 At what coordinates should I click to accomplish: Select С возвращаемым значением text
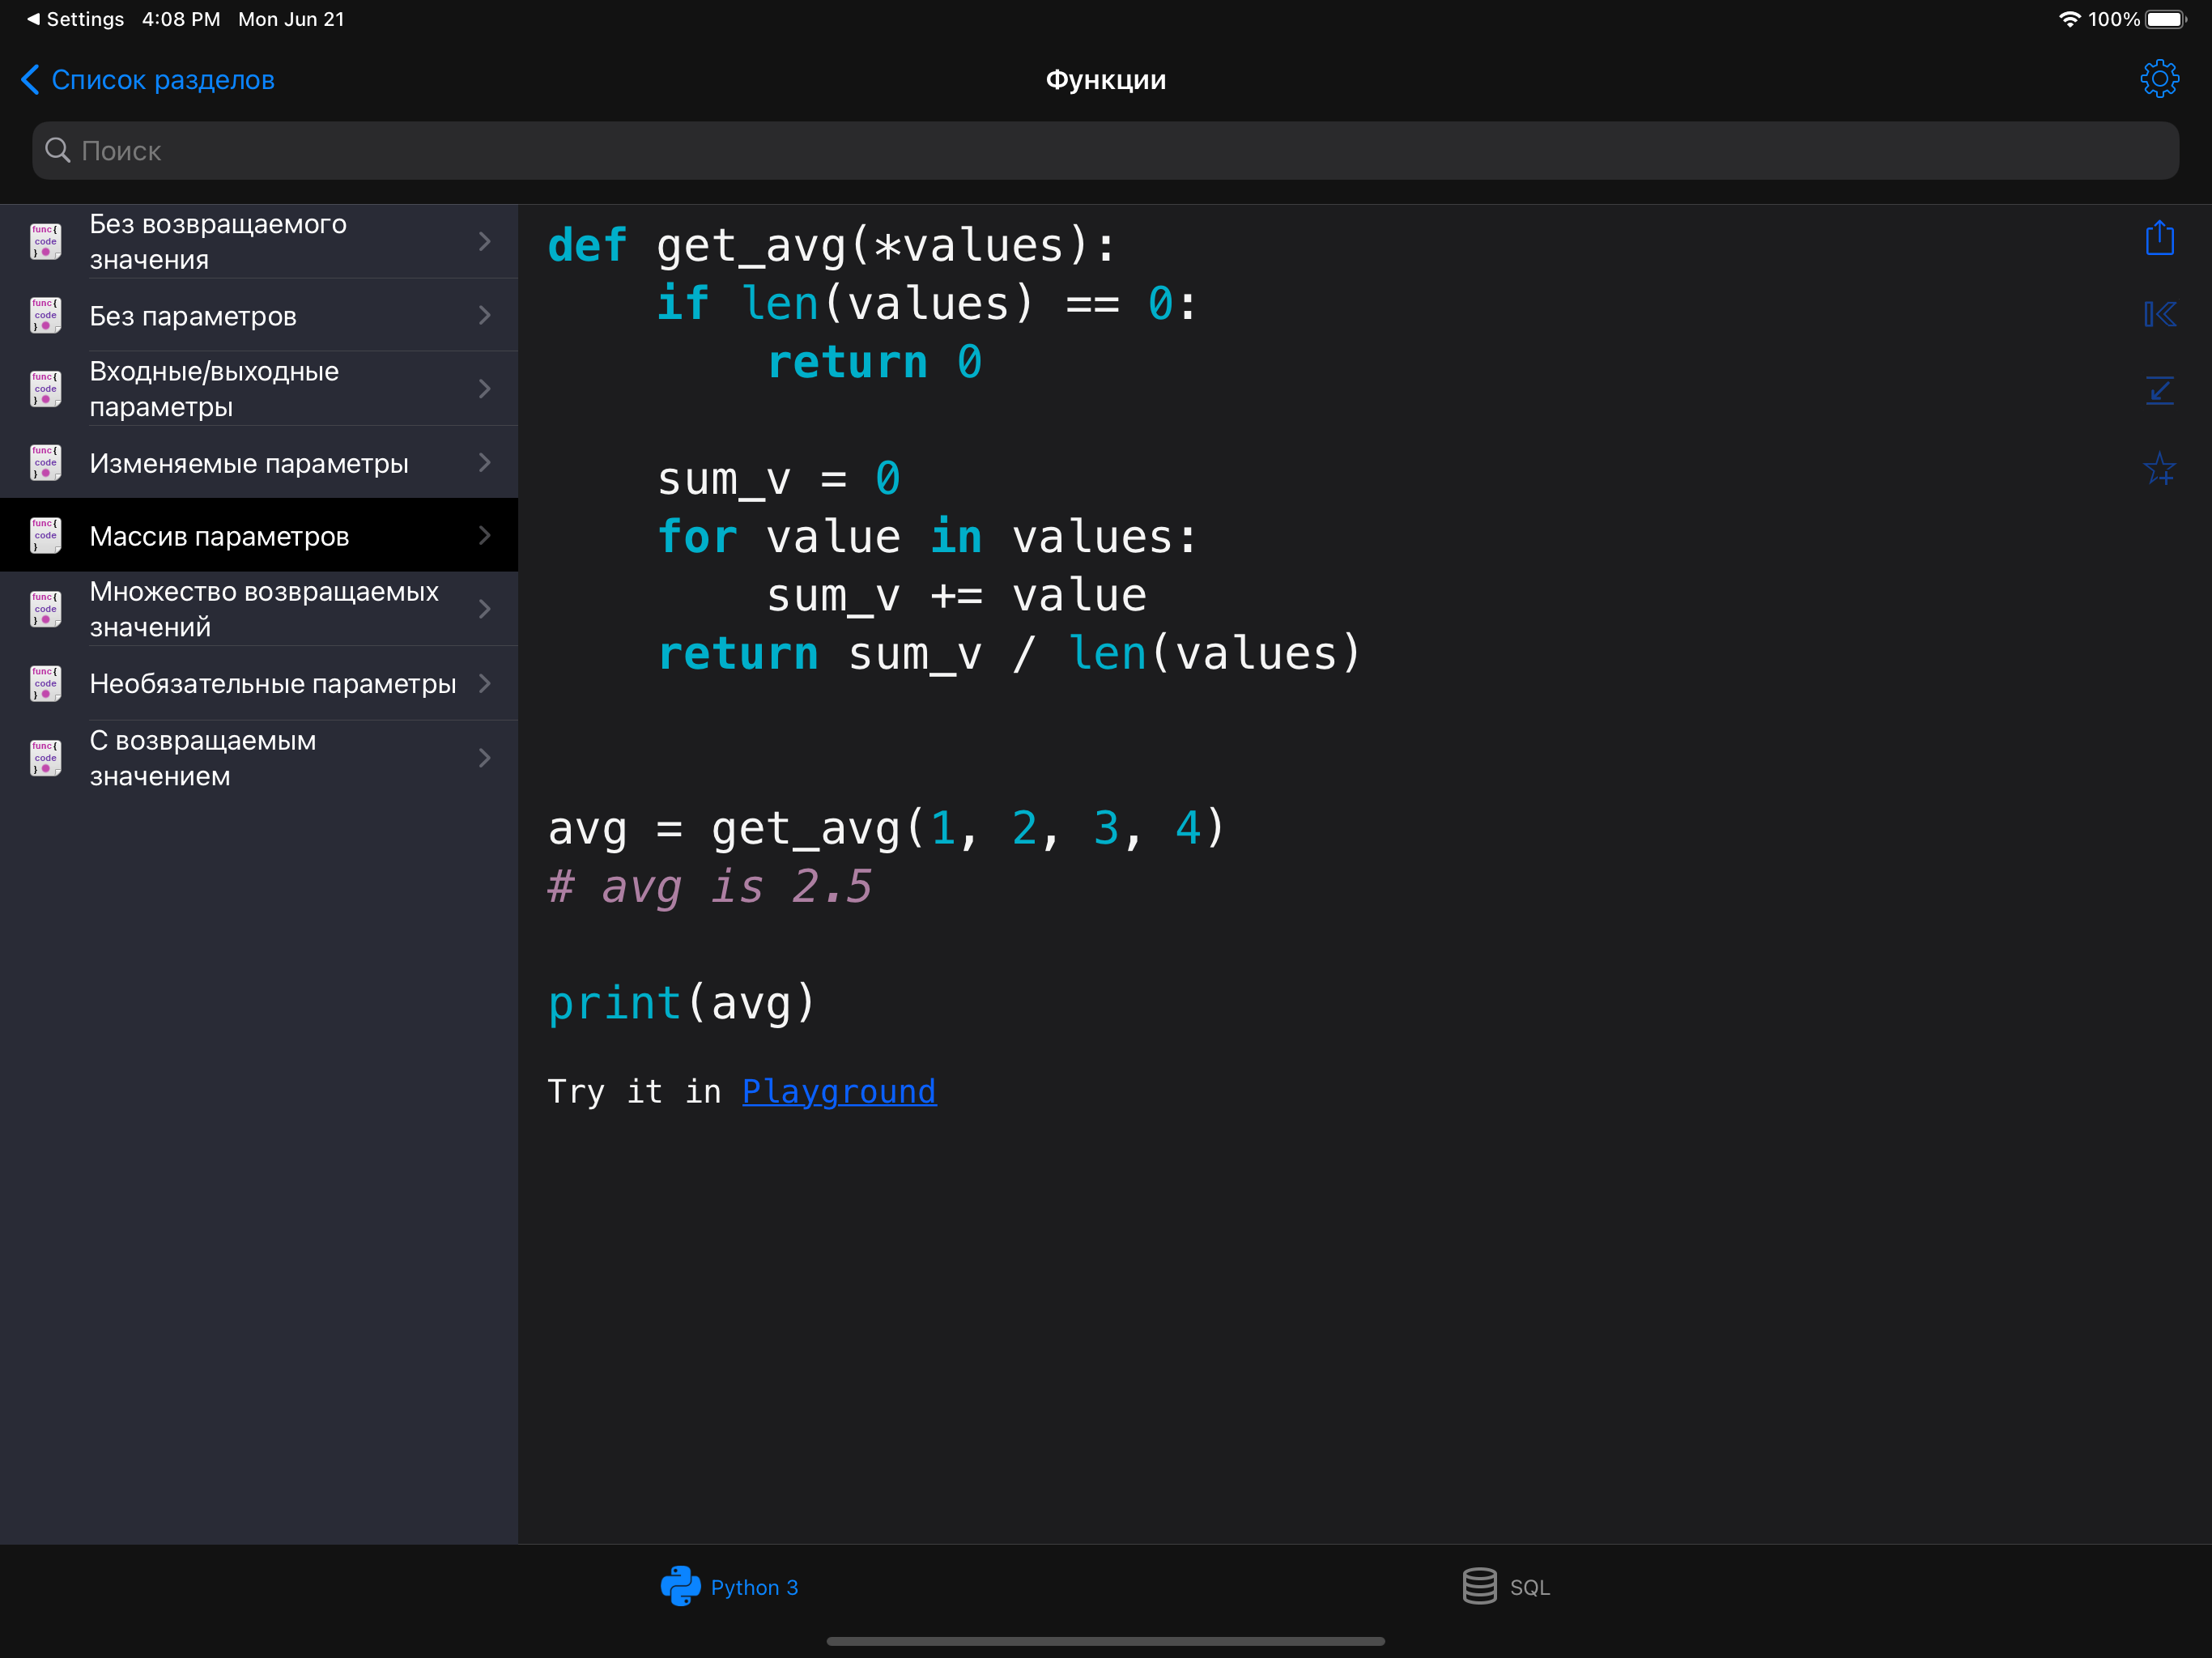(x=203, y=758)
